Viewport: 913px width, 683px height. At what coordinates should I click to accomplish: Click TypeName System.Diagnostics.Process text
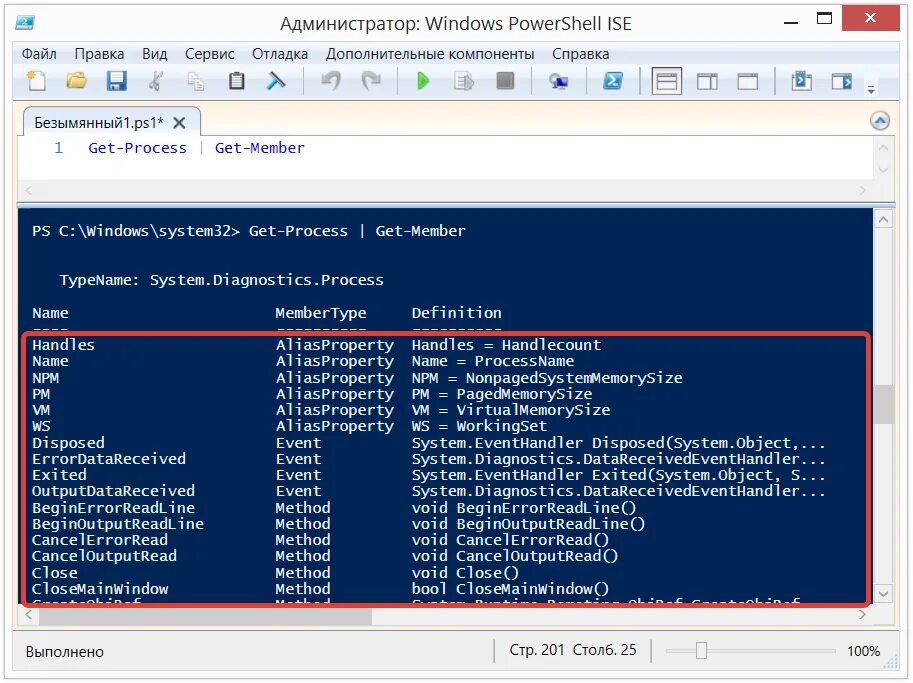221,280
